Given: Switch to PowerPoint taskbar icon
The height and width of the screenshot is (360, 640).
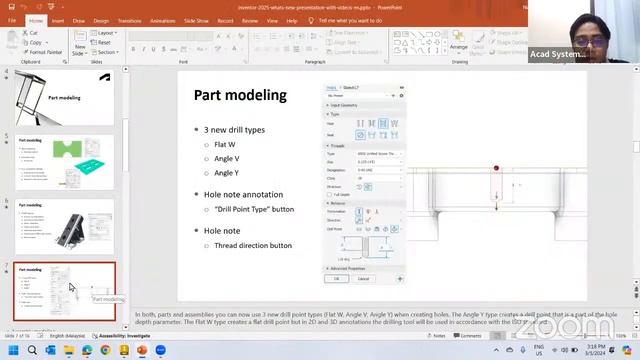Looking at the screenshot, I should point(142,350).
